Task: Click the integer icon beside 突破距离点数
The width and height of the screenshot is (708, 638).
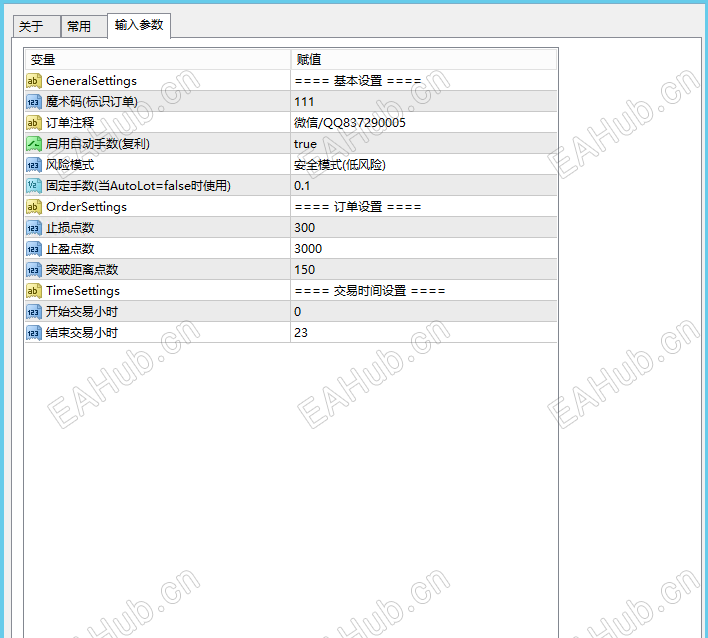Action: (x=33, y=270)
